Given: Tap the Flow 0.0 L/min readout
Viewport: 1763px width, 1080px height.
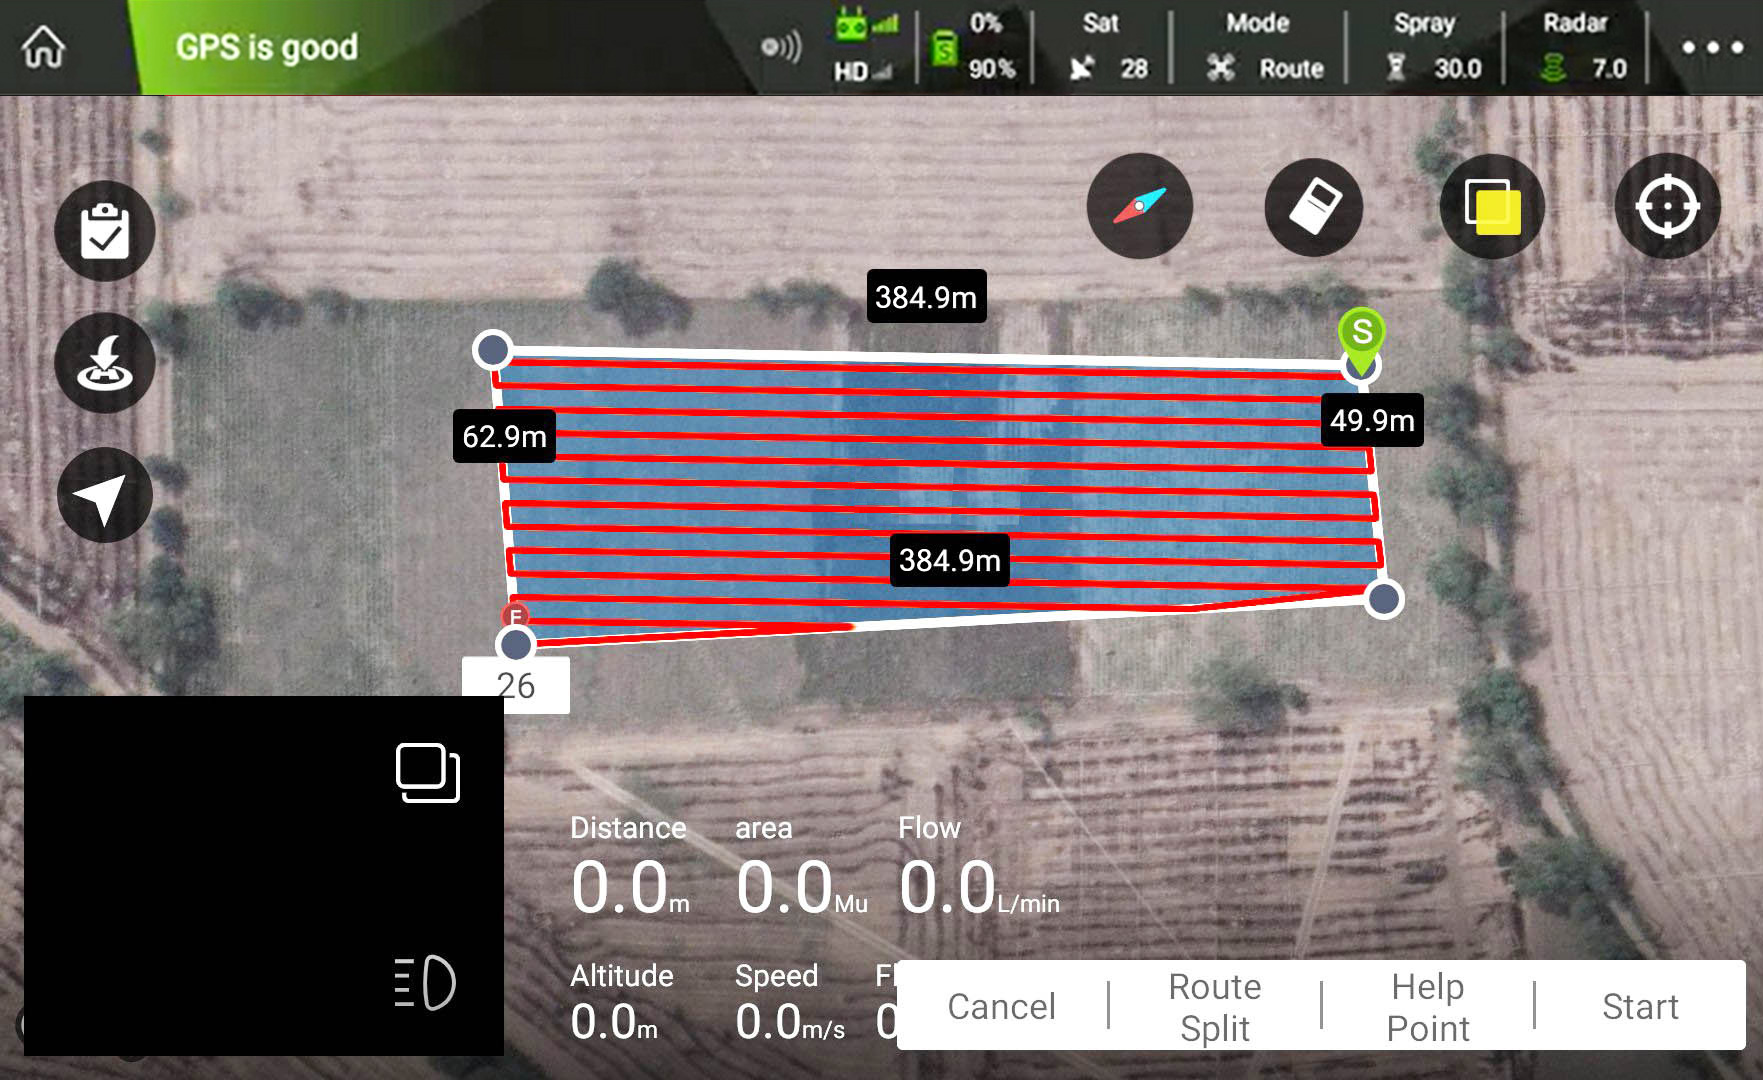Looking at the screenshot, I should click(x=978, y=868).
